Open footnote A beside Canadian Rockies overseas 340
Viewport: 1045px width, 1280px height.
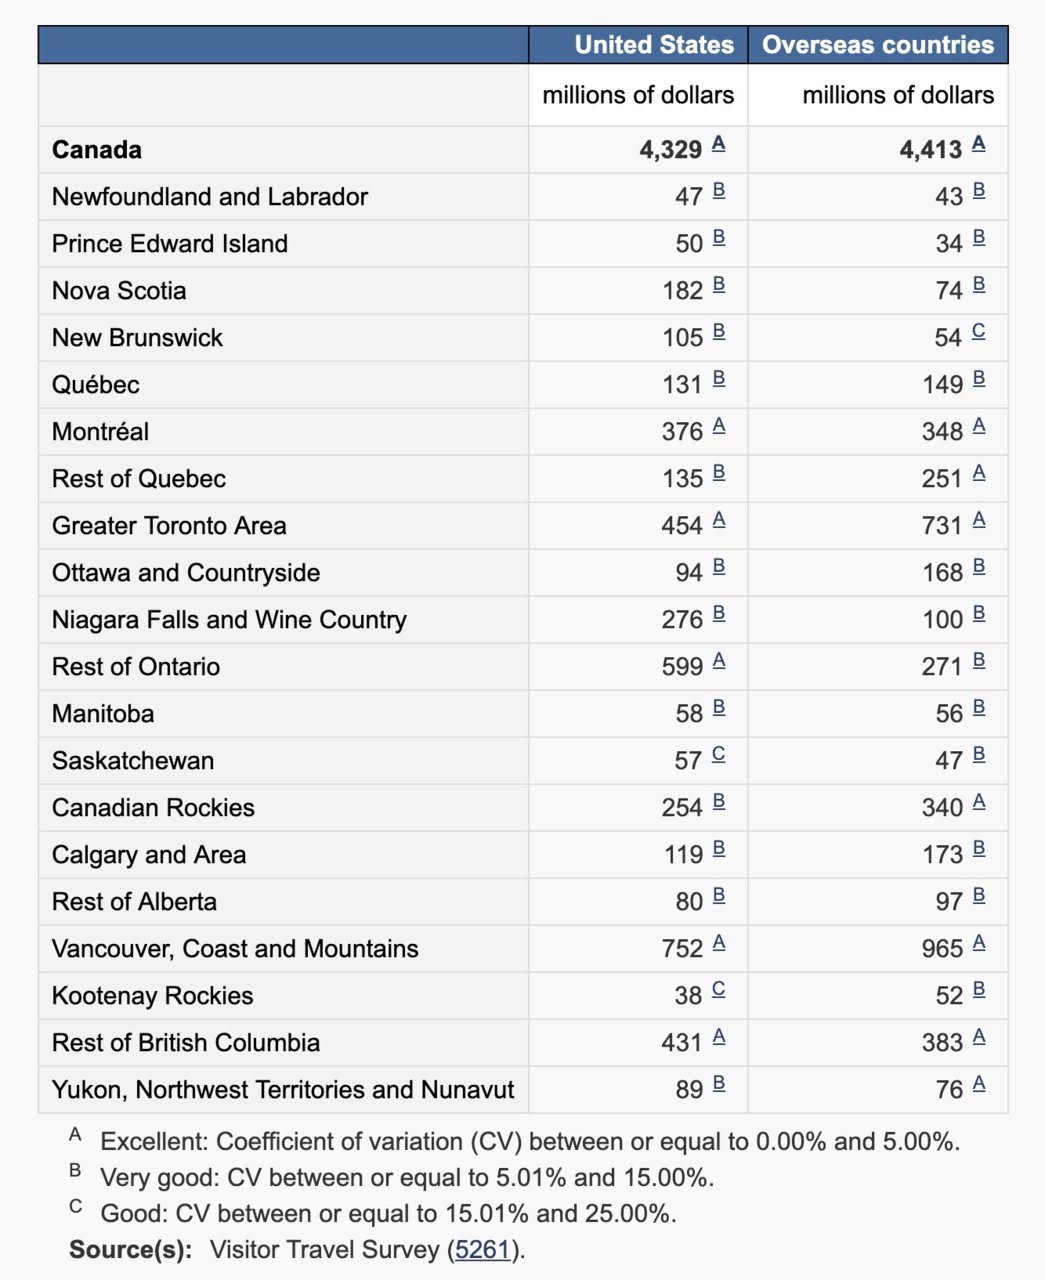pyautogui.click(x=978, y=802)
